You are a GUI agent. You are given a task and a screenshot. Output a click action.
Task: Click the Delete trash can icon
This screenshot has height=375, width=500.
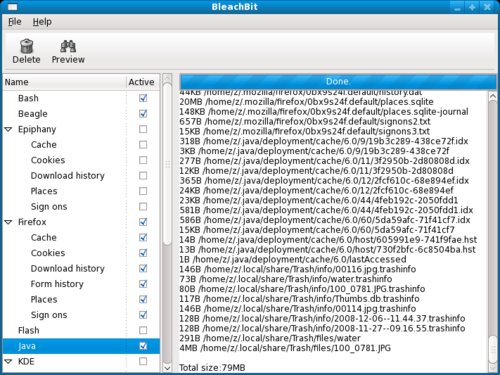coord(27,46)
